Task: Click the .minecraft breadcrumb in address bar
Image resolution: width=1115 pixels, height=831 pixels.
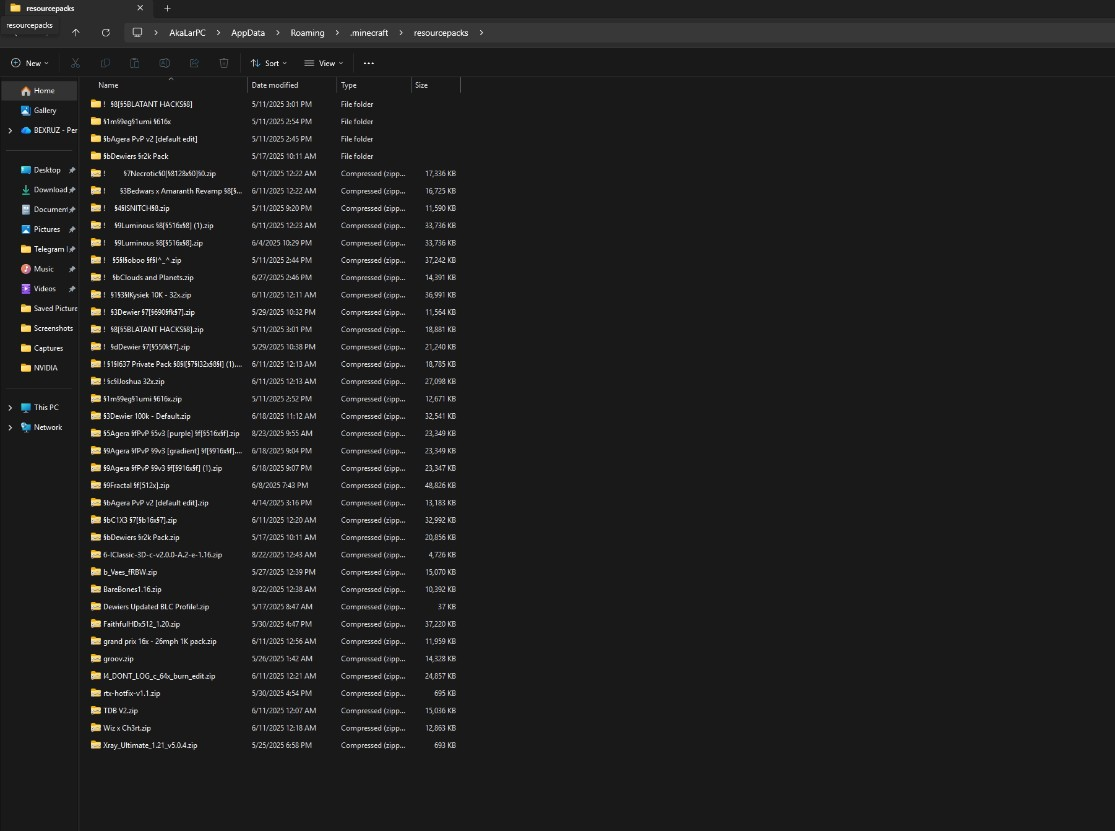Action: 369,32
